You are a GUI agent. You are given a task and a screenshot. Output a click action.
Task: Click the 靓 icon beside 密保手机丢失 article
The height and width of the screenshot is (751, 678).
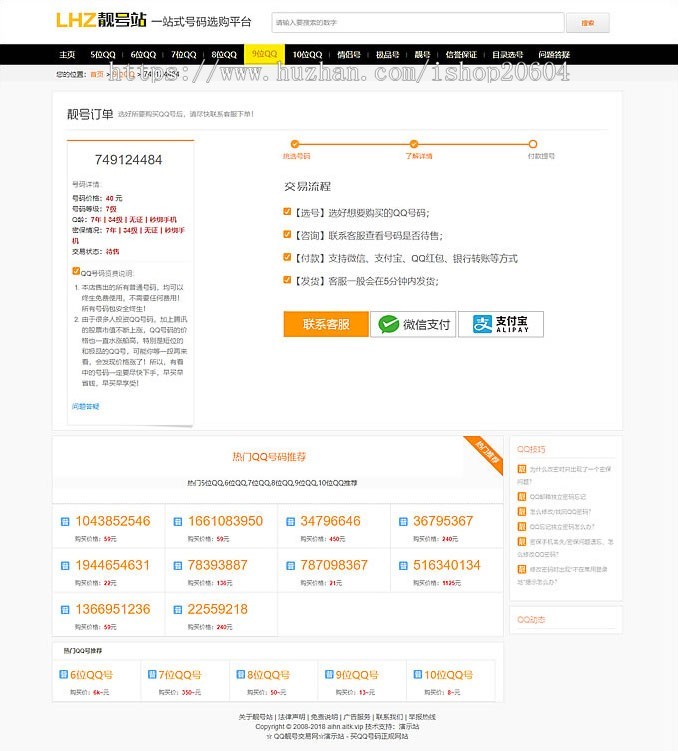[522, 542]
